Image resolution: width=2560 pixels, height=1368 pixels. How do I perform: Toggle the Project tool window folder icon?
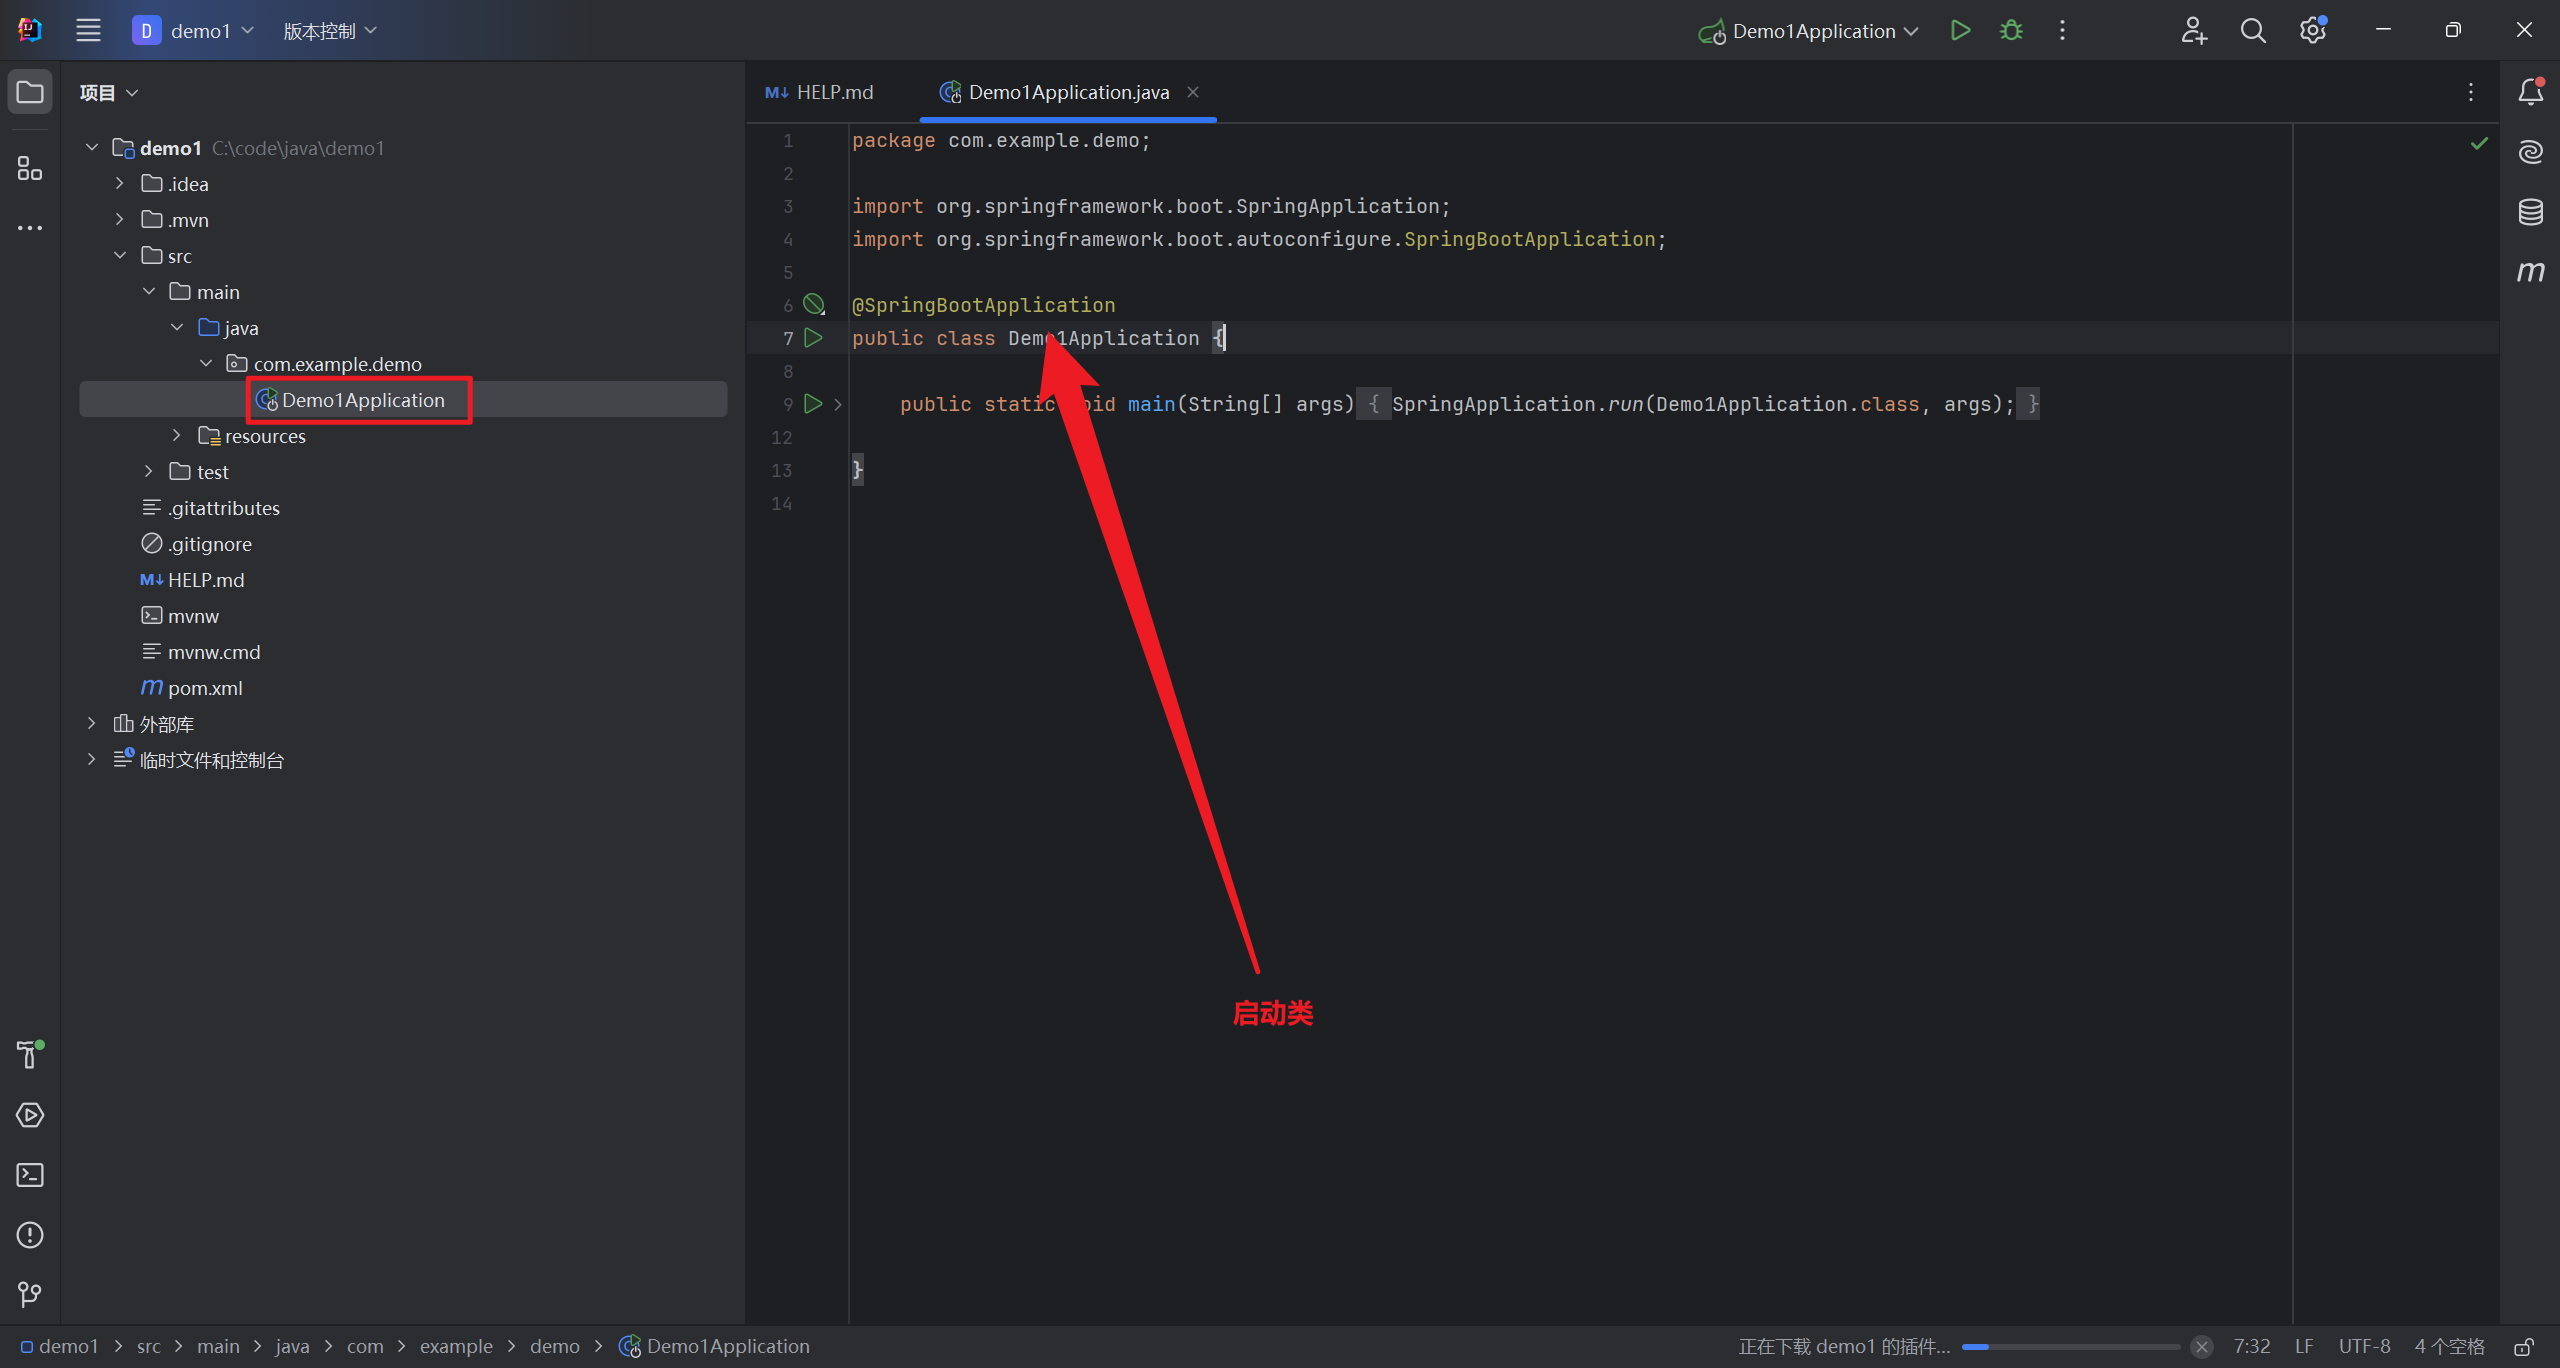click(30, 92)
